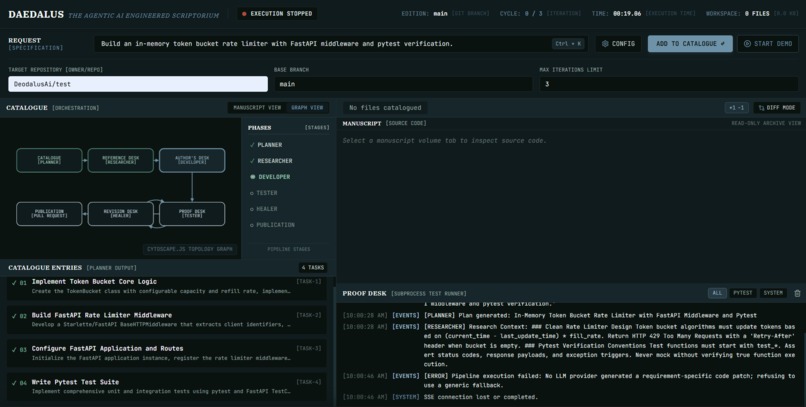Start the demo with START DEMO
Screen dimensions: 806x407
point(768,44)
